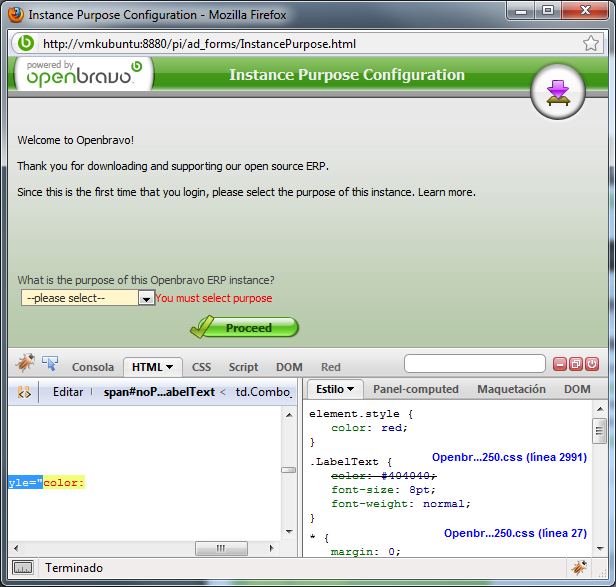Open the HTML tab dropdown arrow
Screen dimensions: 616x587
169,367
